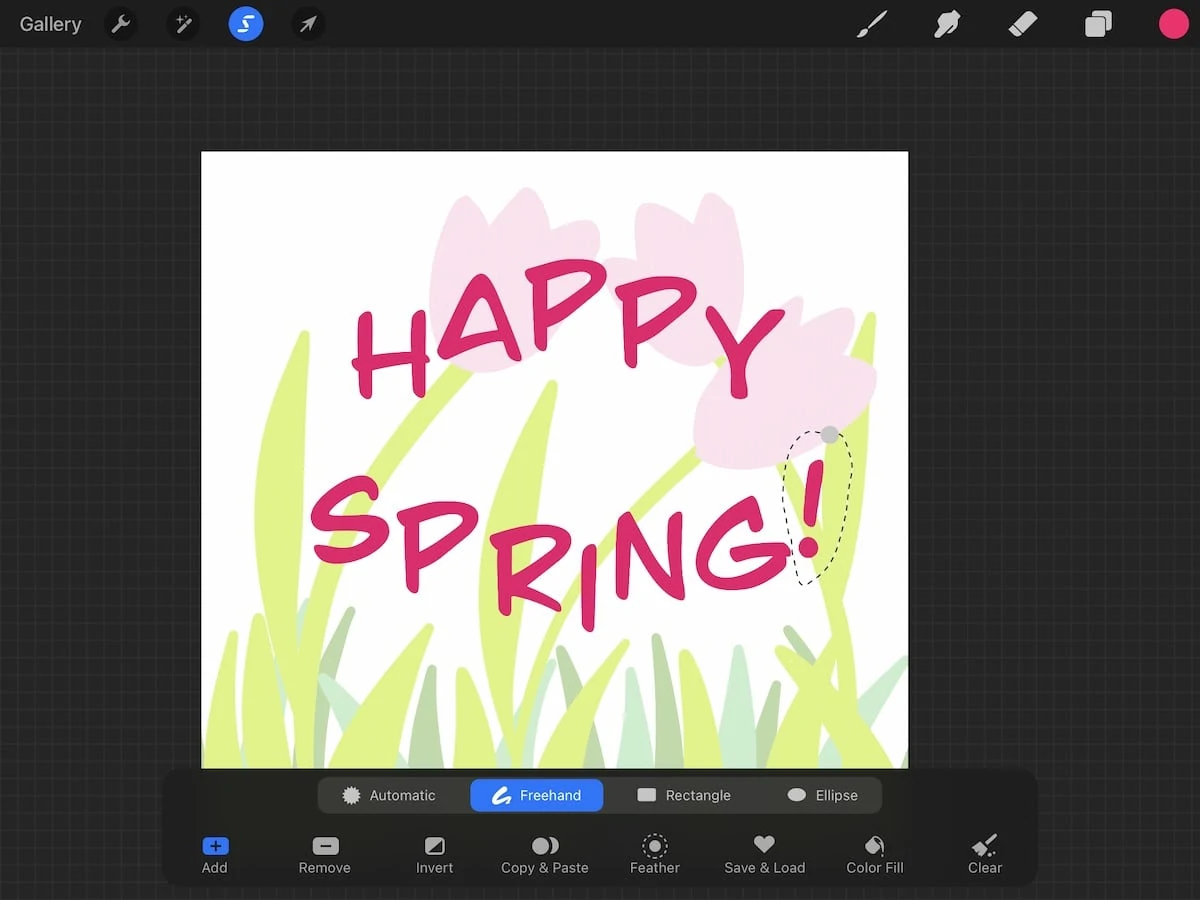The width and height of the screenshot is (1200, 900).
Task: Switch to Rectangle selection mode
Action: point(684,796)
